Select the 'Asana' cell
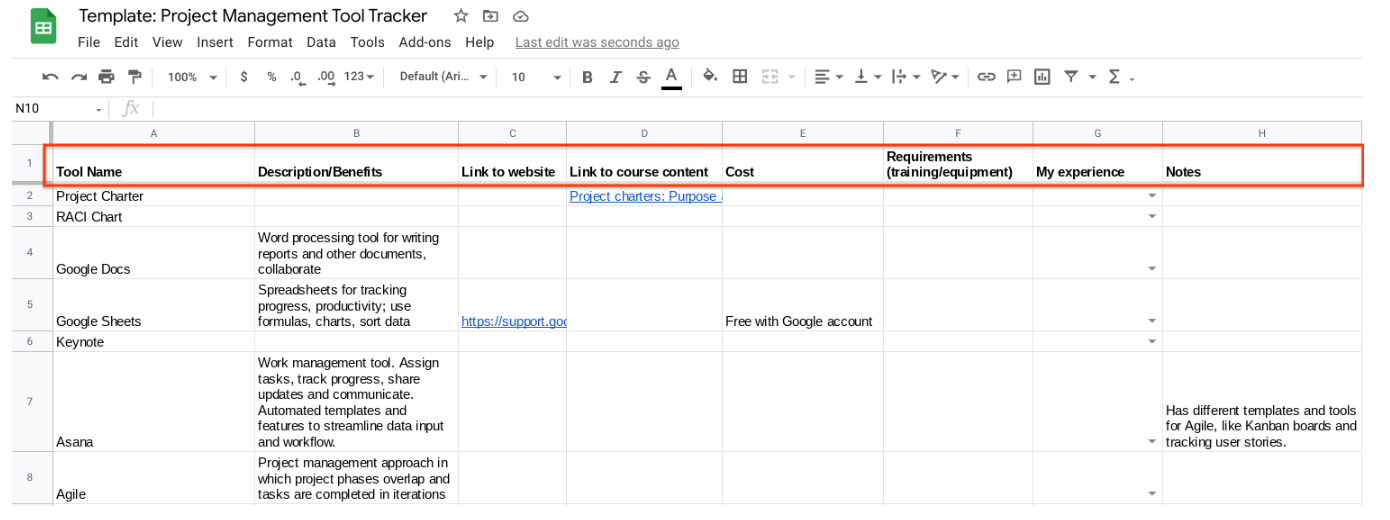This screenshot has width=1390, height=520. 154,401
